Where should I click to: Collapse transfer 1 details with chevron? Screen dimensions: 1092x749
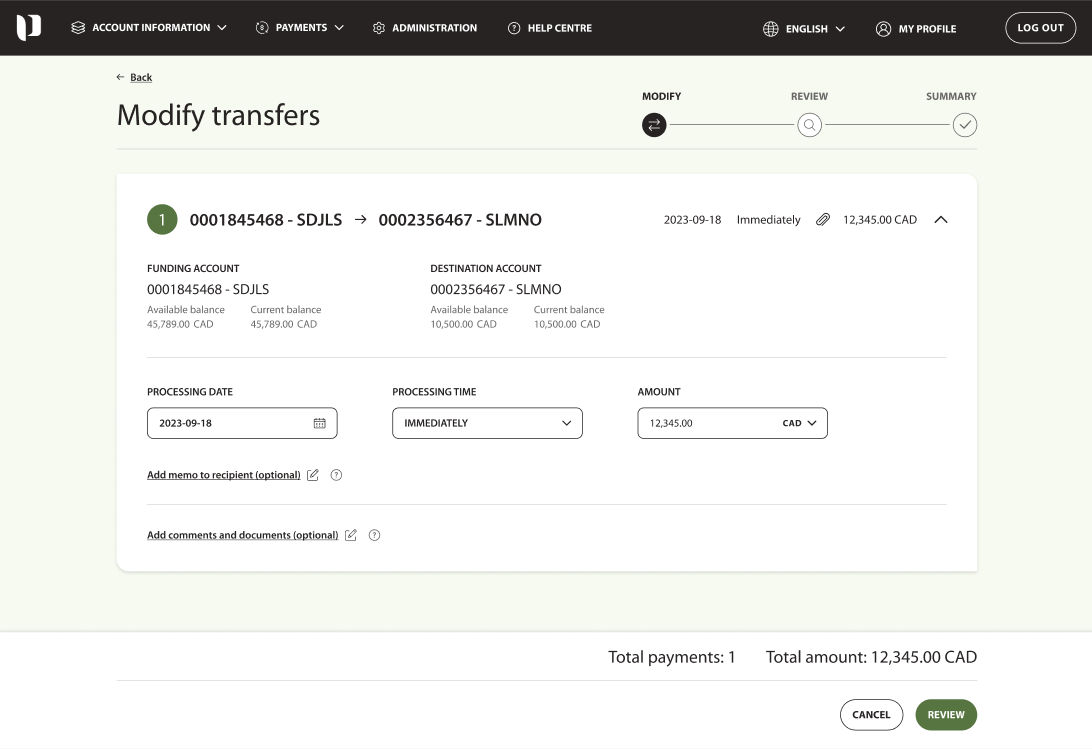tap(940, 220)
